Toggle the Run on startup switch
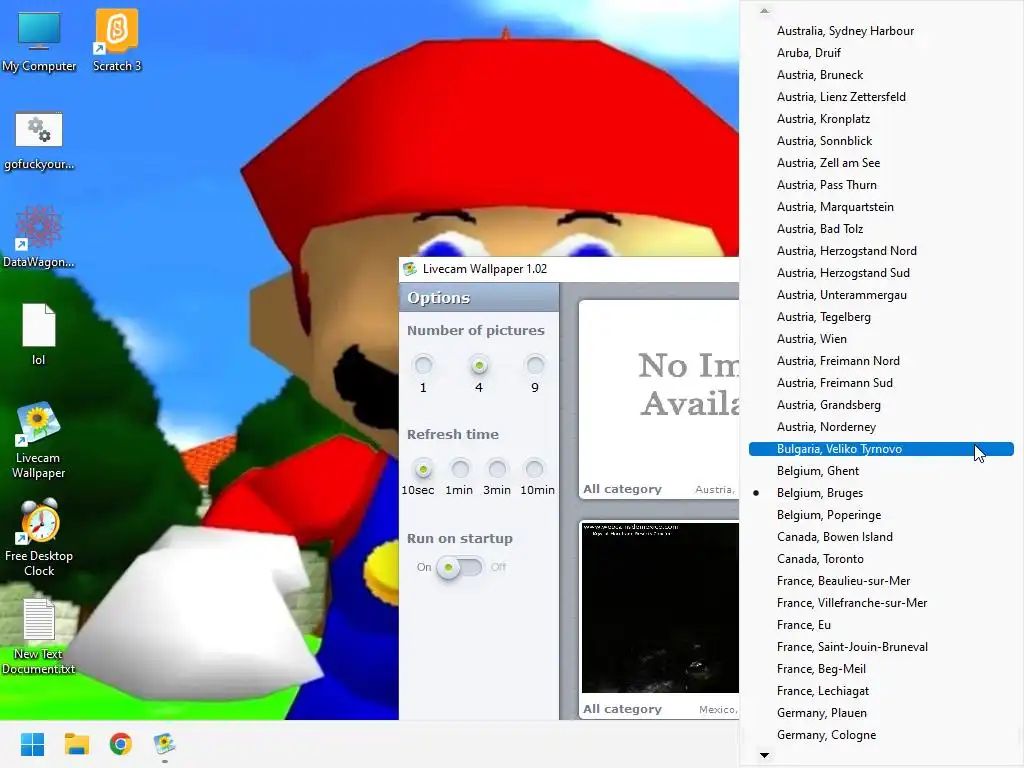The image size is (1024, 768). [x=460, y=567]
